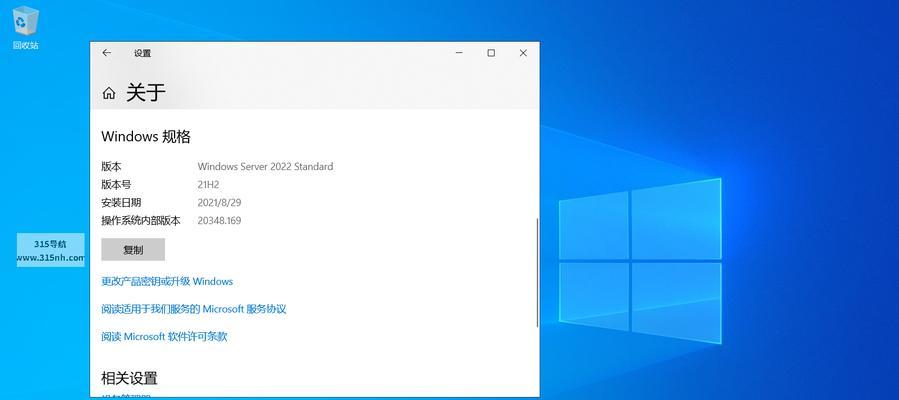Copy Windows specifications with 复制 button
The width and height of the screenshot is (899, 400).
pyautogui.click(x=133, y=250)
